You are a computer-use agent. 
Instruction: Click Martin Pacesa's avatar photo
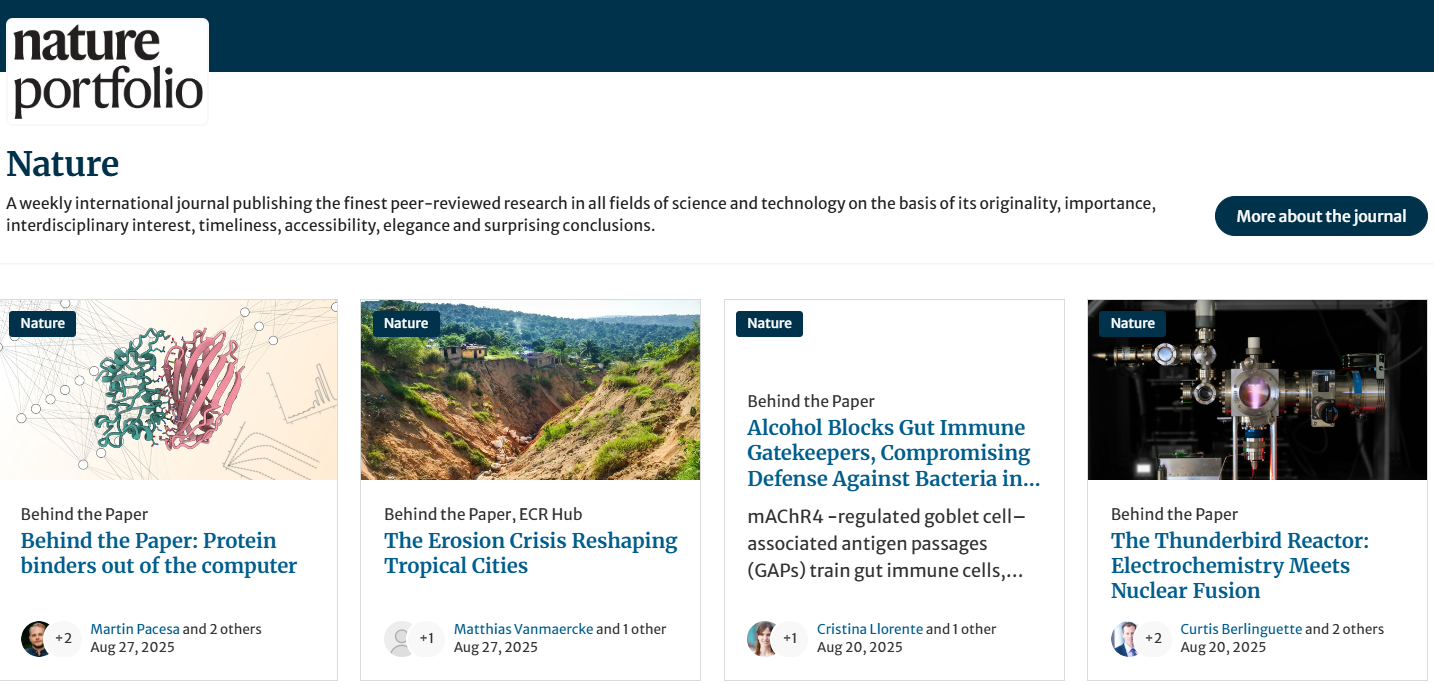coord(36,638)
